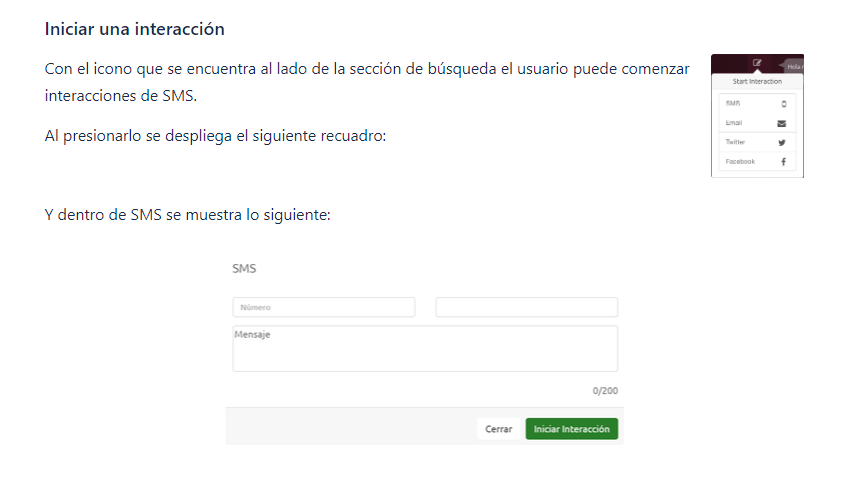842x483 pixels.
Task: Click the Facebook 'f' icon
Action: pyautogui.click(x=782, y=161)
